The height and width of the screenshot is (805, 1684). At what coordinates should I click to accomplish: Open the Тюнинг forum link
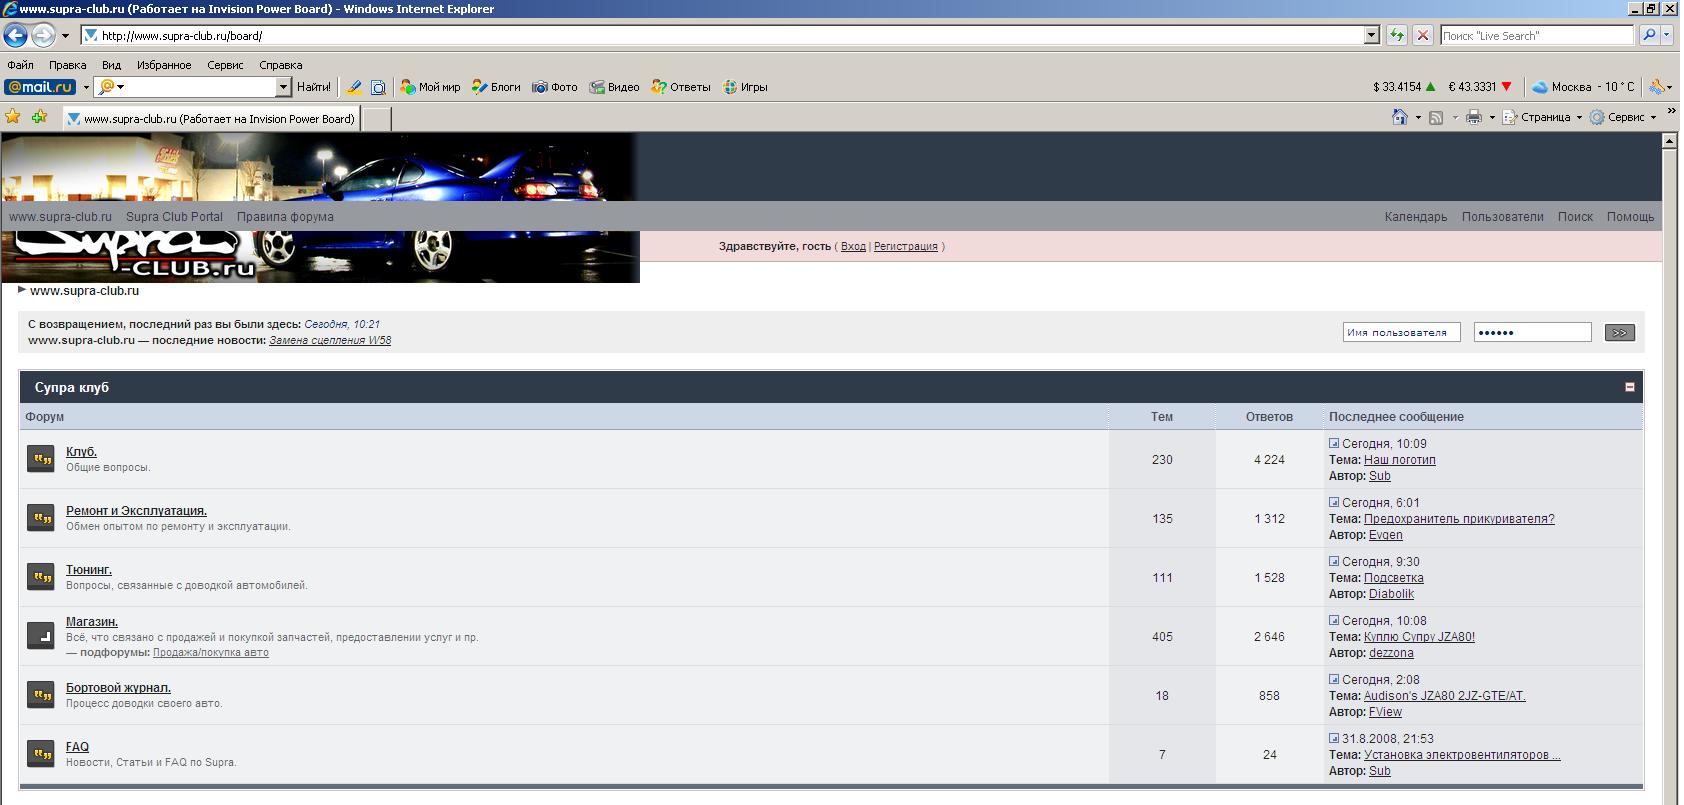[89, 570]
